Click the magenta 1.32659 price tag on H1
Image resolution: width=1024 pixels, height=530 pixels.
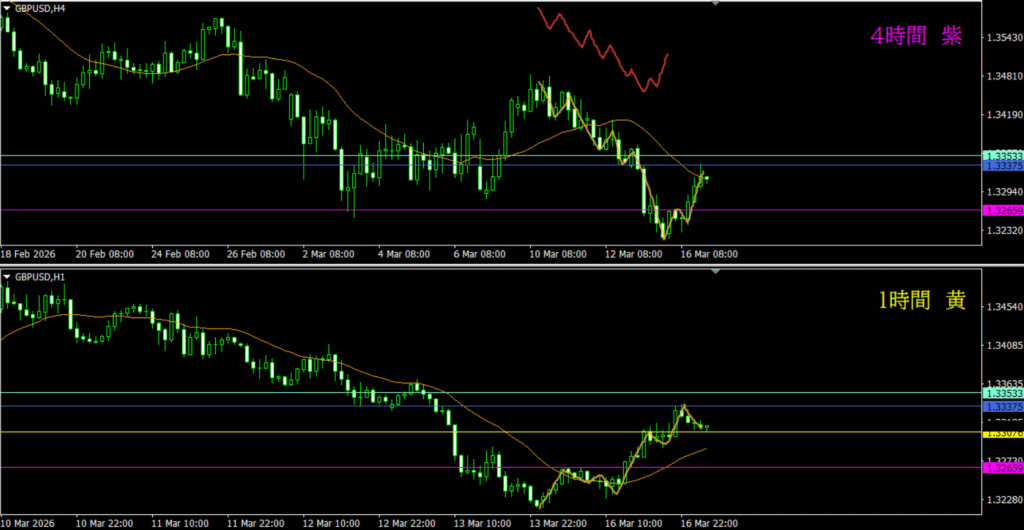coord(1003,468)
